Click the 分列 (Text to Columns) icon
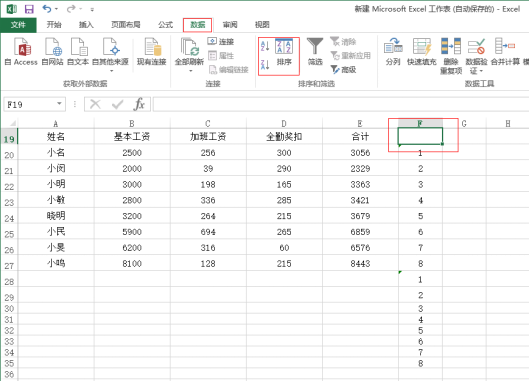 (393, 52)
